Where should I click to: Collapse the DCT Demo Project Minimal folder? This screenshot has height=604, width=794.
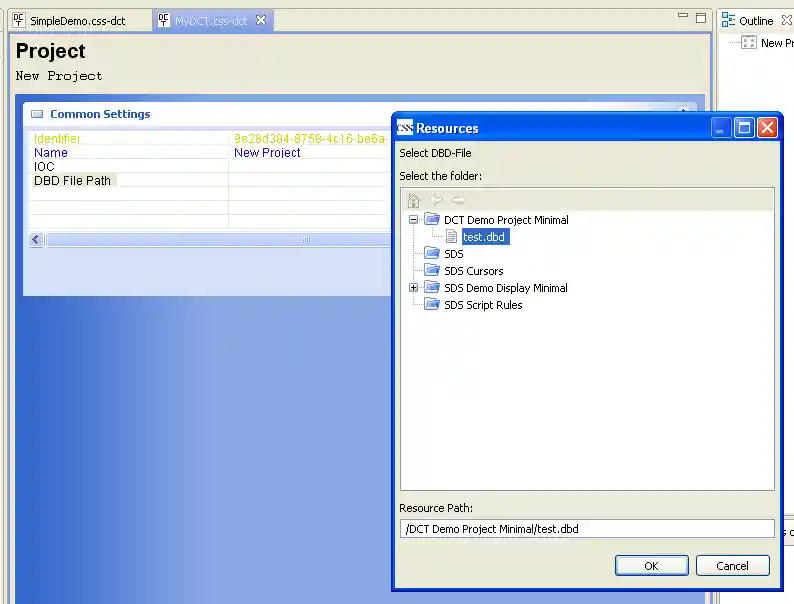[414, 220]
